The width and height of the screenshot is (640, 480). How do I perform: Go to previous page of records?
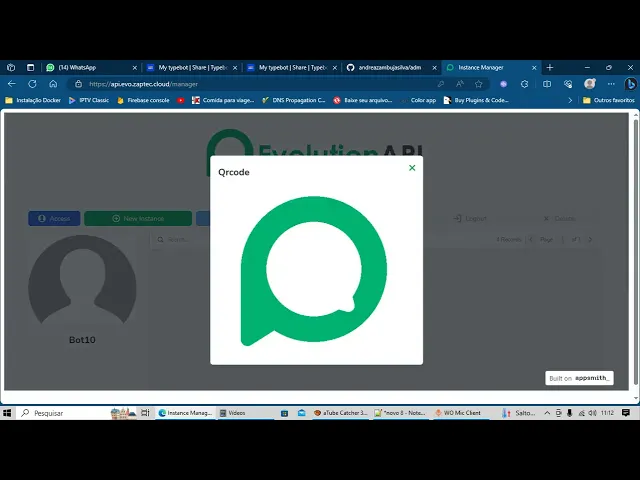tap(531, 240)
